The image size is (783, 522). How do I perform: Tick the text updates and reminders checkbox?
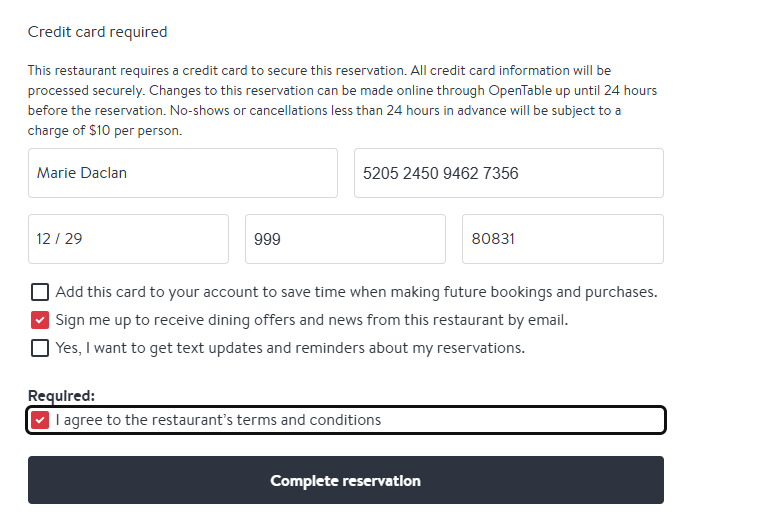point(40,348)
